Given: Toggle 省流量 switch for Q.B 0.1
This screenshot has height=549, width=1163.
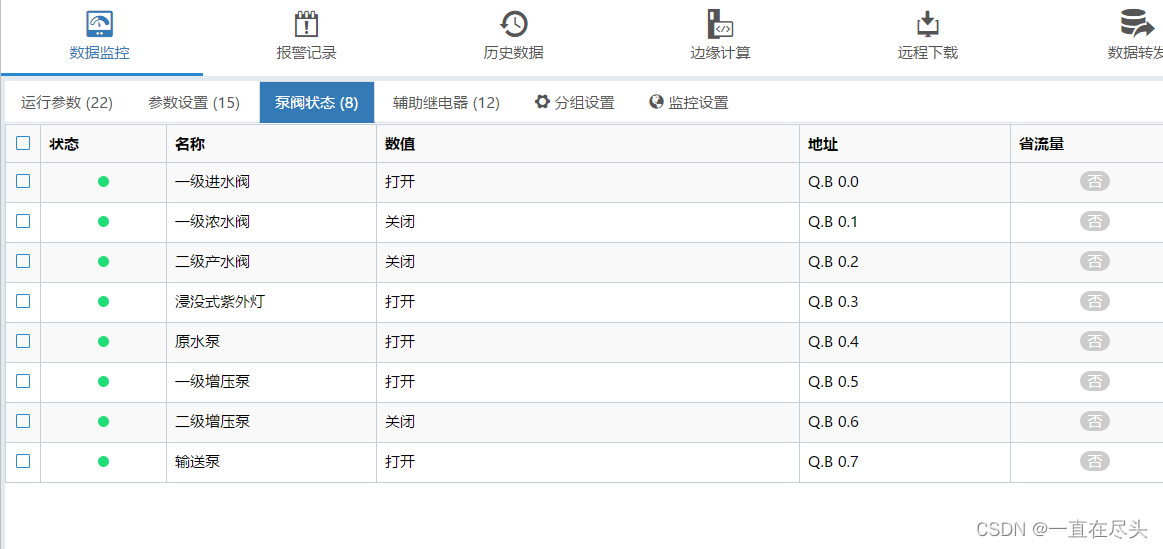Looking at the screenshot, I should 1095,222.
